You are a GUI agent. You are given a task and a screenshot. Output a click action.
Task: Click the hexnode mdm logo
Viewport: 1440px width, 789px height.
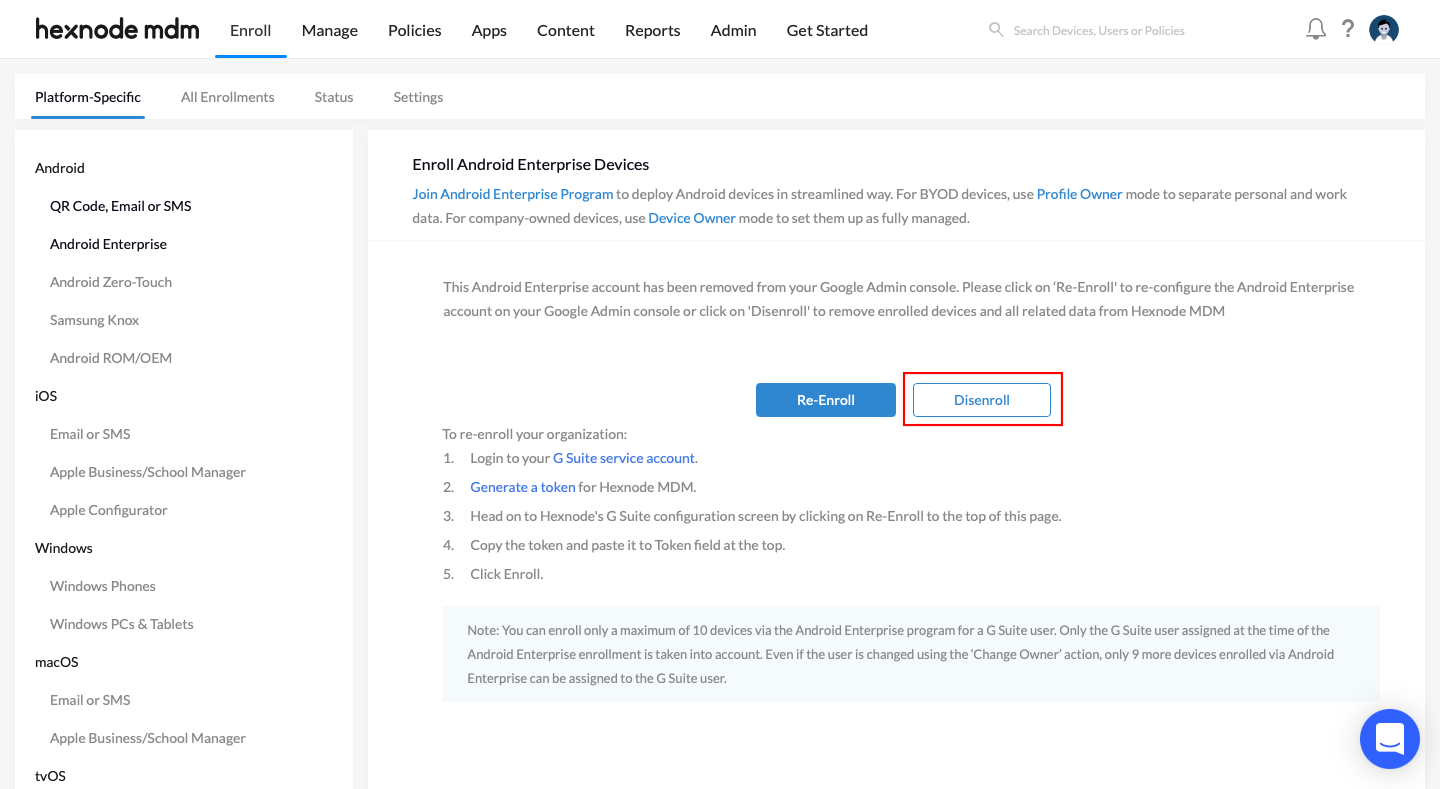coord(117,30)
